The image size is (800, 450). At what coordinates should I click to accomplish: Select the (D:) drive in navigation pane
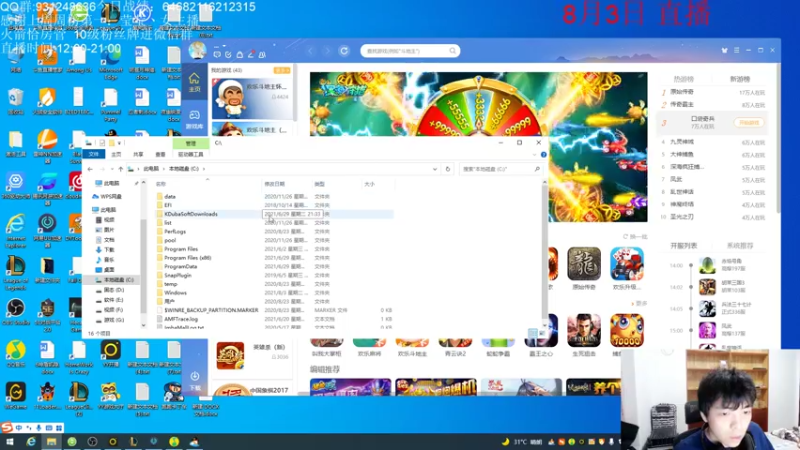[113, 290]
